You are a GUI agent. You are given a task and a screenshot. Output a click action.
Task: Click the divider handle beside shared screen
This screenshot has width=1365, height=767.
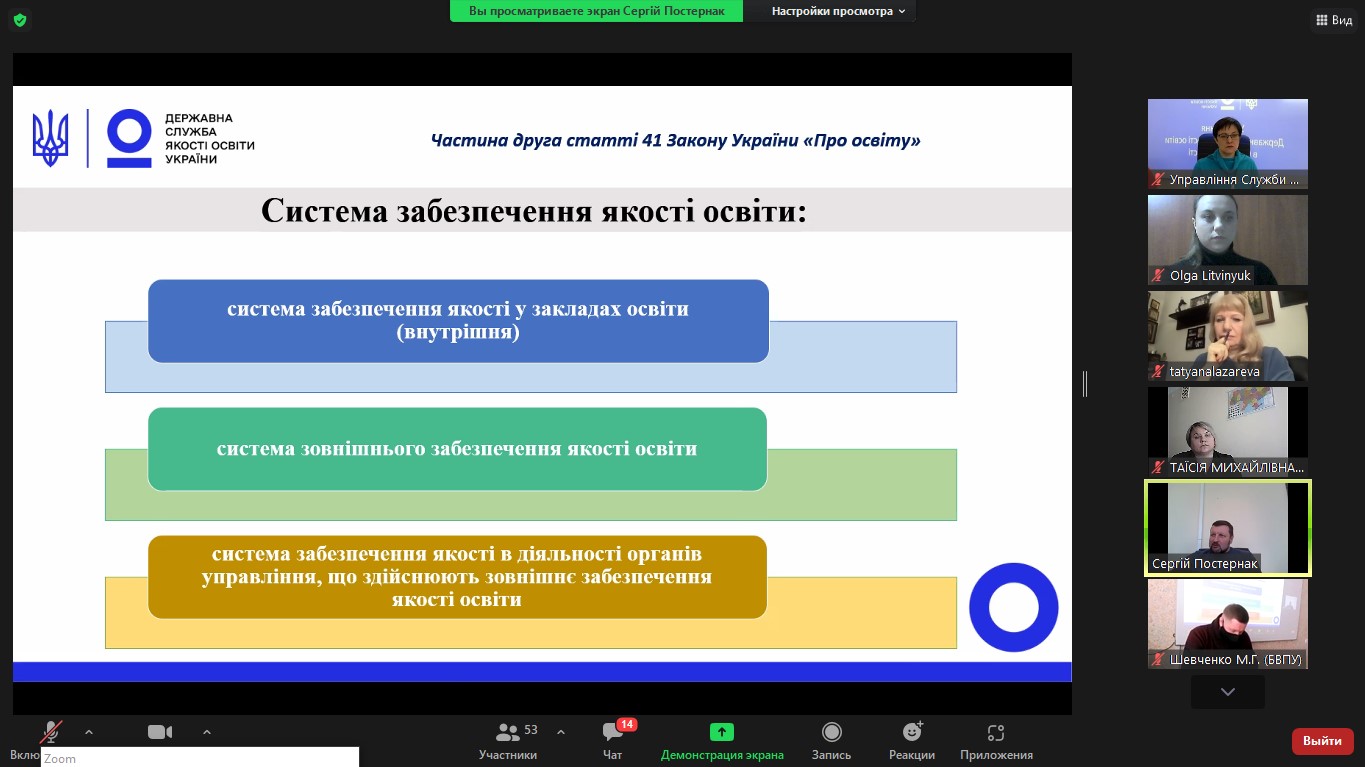1085,383
